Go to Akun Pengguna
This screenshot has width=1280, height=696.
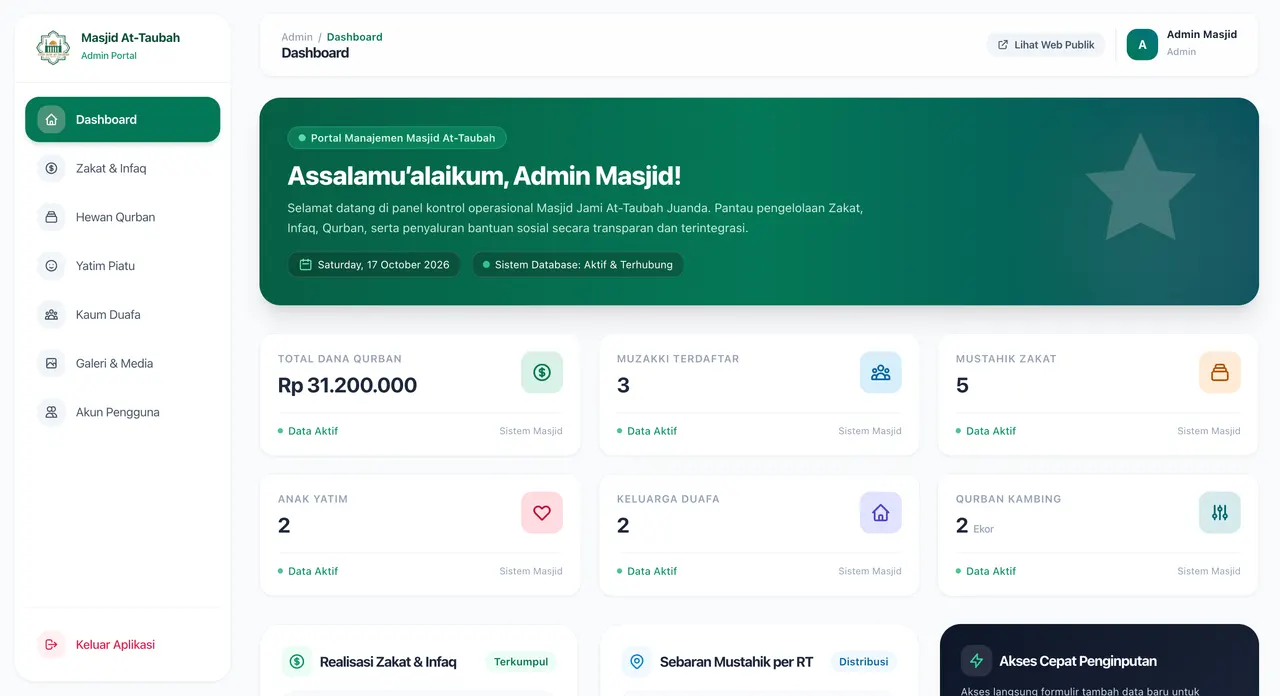[x=123, y=412]
